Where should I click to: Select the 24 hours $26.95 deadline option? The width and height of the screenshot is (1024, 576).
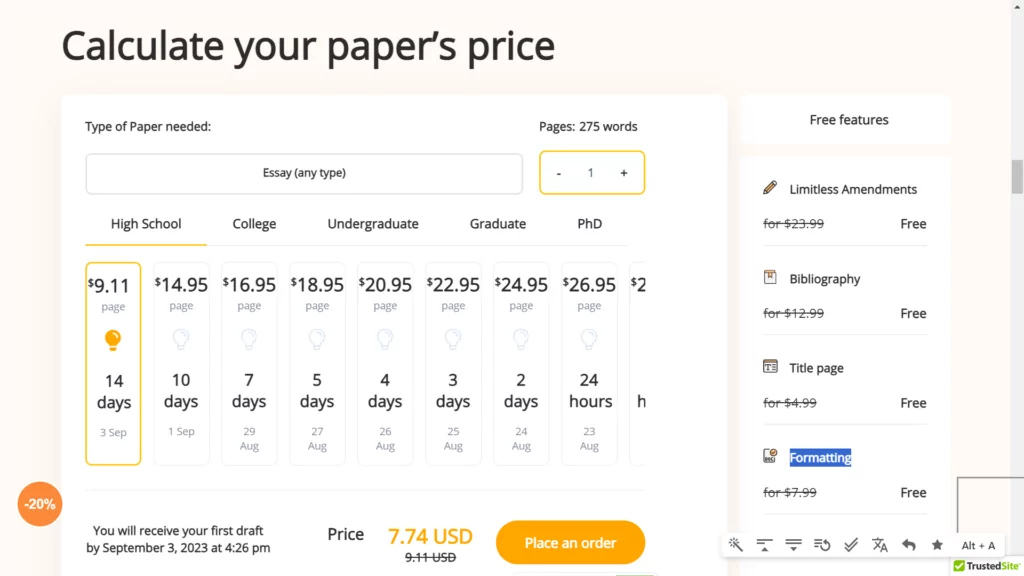coord(589,364)
